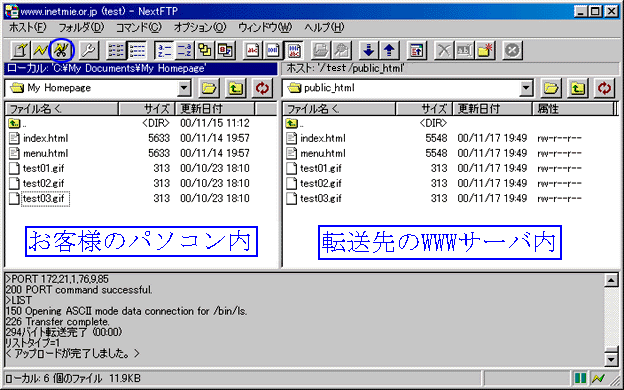Click log pane scroll up arrow
This screenshot has height=390, width=624.
(611, 280)
